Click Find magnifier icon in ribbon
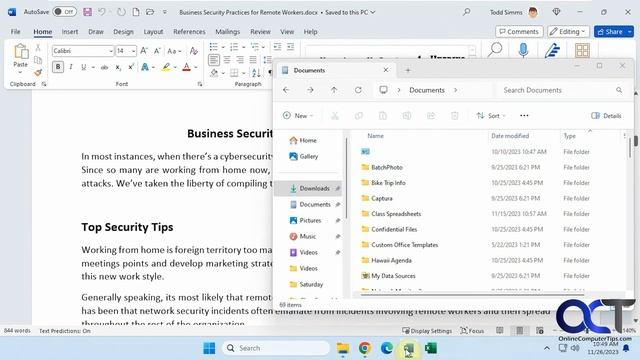Image resolution: width=640 pixels, height=360 pixels. point(495,50)
